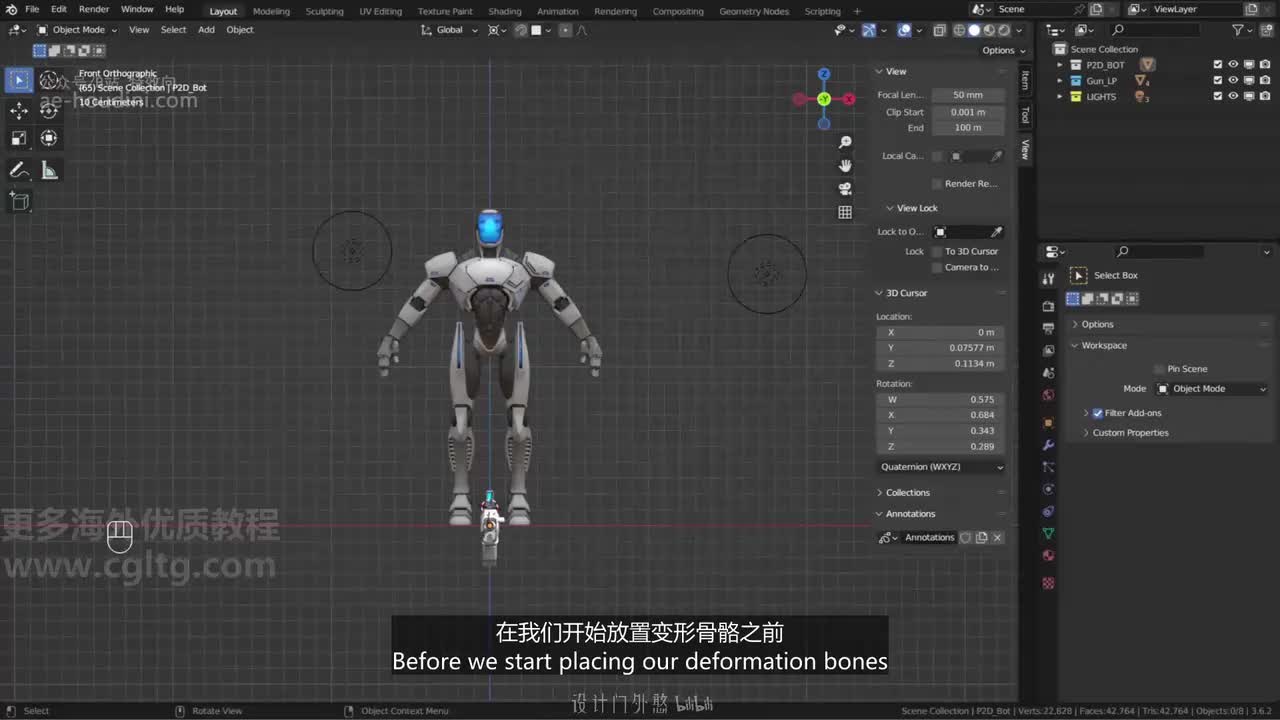Click the 3D Cursor Location Z field
The width and height of the screenshot is (1280, 720).
(941, 364)
